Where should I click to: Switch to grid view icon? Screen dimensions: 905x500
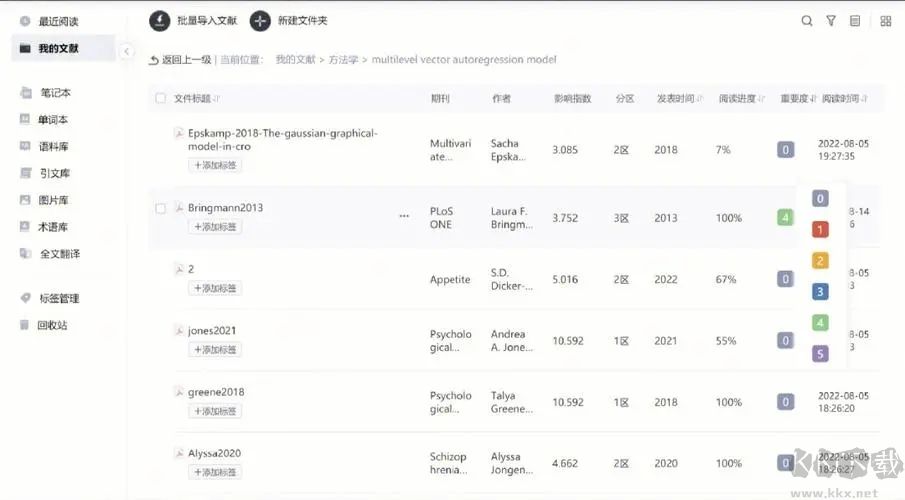click(886, 21)
